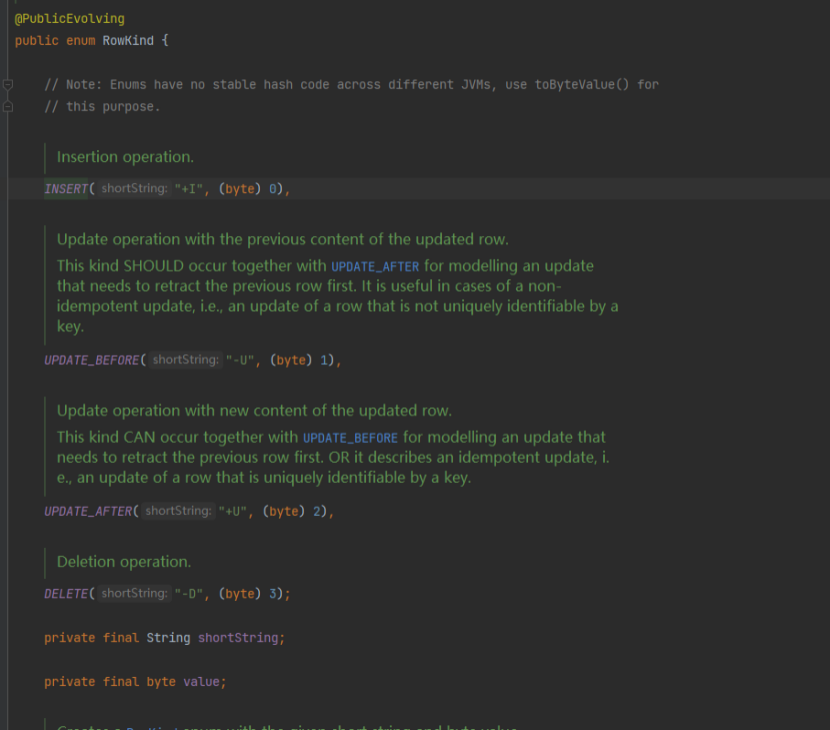Image resolution: width=830 pixels, height=730 pixels.
Task: Click the 'public' keyword before enum
Action: point(37,41)
